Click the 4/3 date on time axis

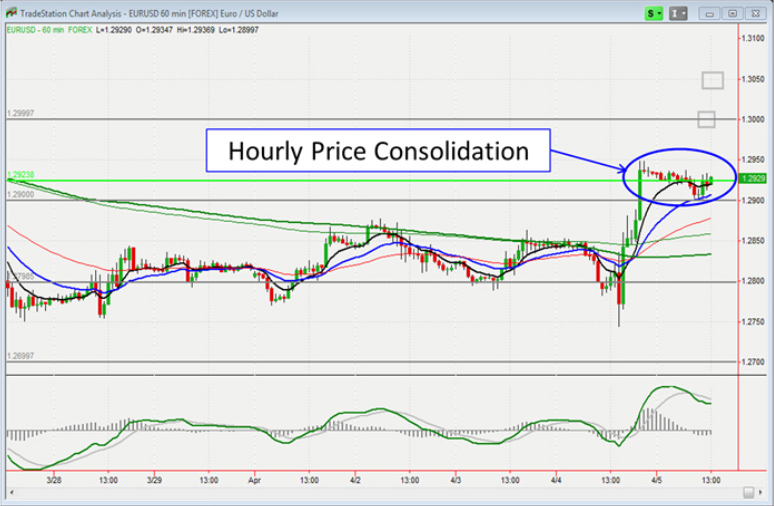456,480
